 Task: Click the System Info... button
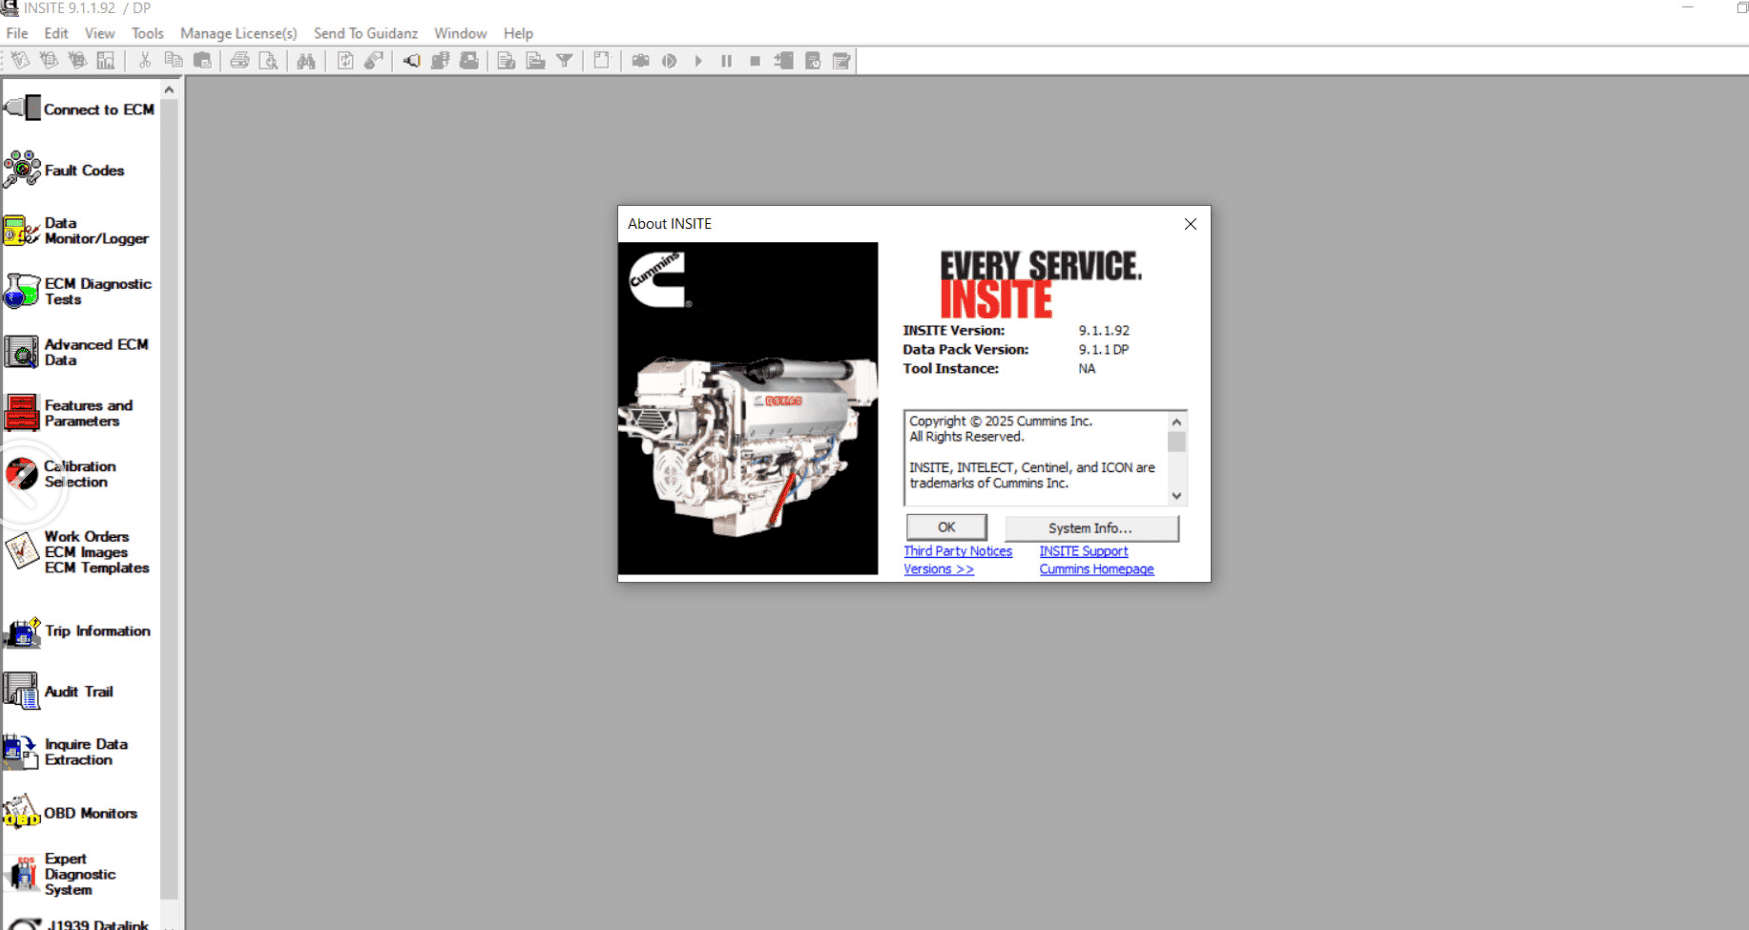click(x=1091, y=528)
